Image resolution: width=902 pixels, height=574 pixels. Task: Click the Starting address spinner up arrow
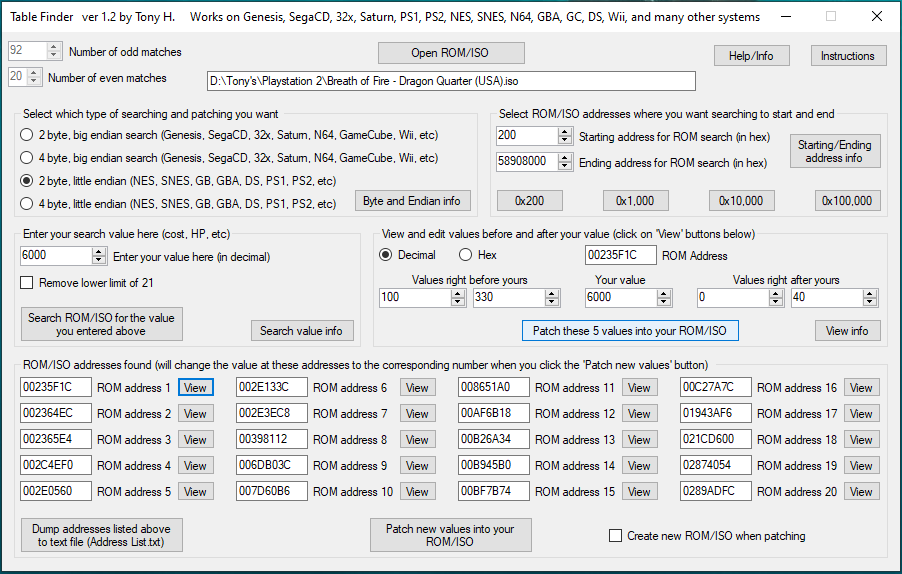coord(565,131)
